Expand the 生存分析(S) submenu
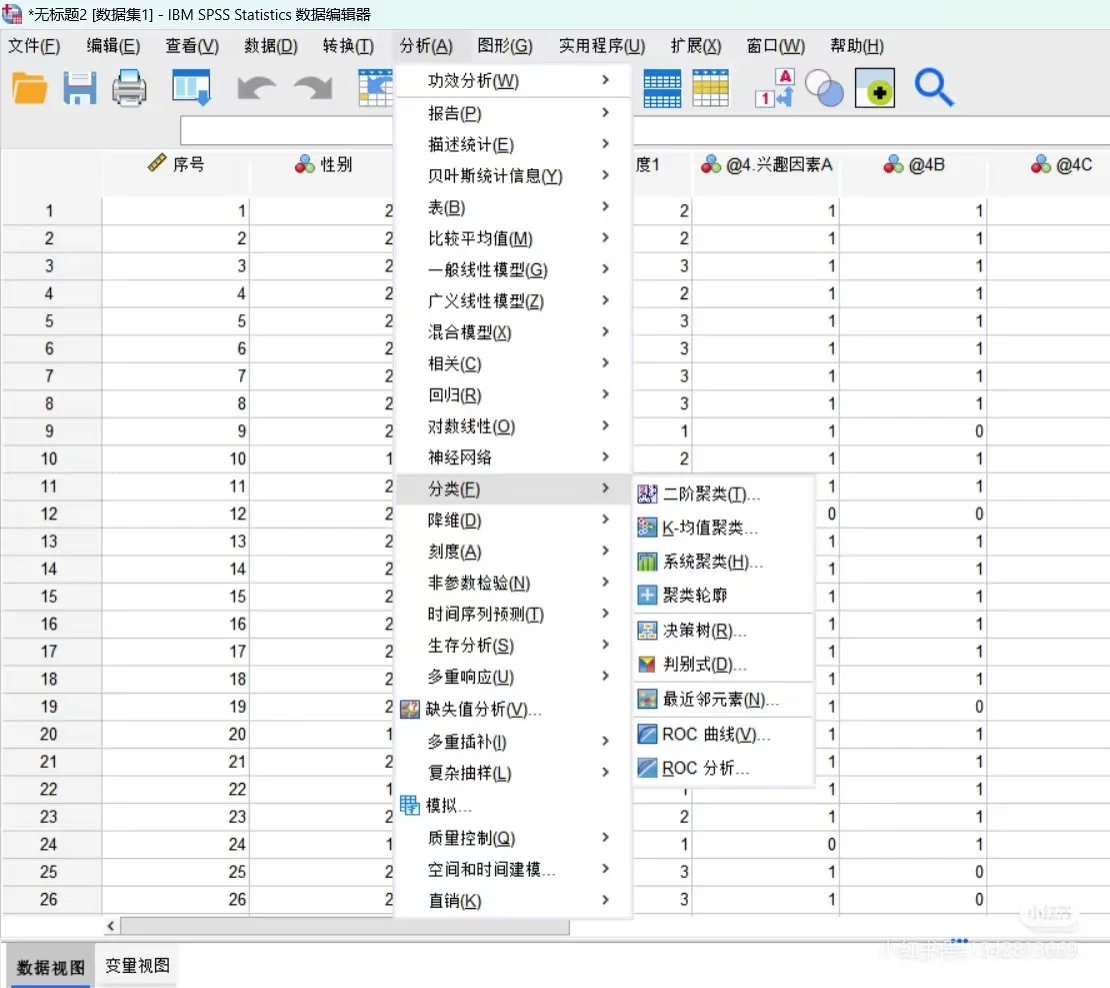The height and width of the screenshot is (988, 1110). pos(513,645)
